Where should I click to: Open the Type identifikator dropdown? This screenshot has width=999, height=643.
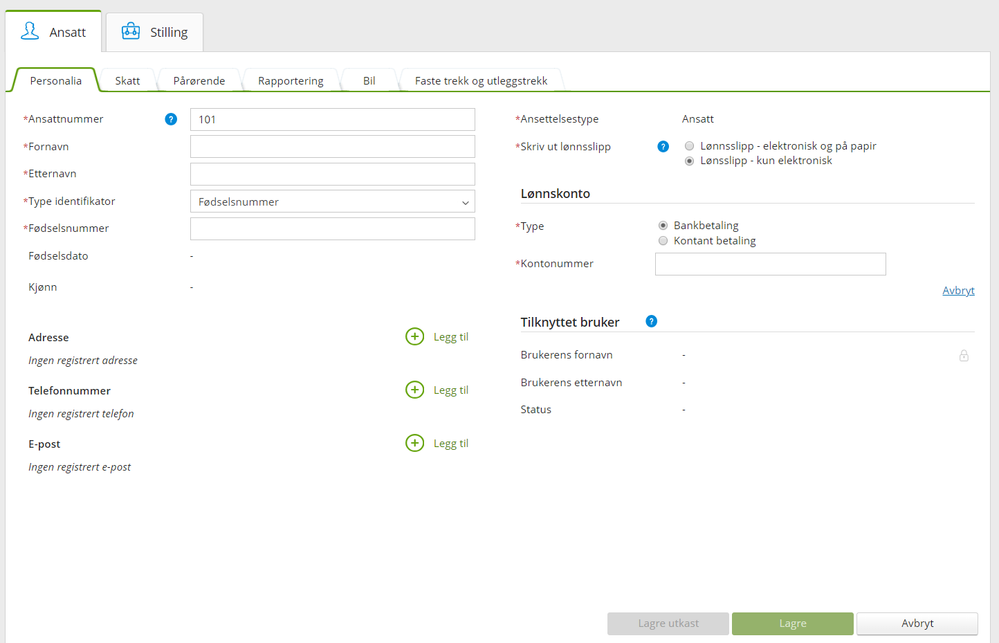[332, 202]
